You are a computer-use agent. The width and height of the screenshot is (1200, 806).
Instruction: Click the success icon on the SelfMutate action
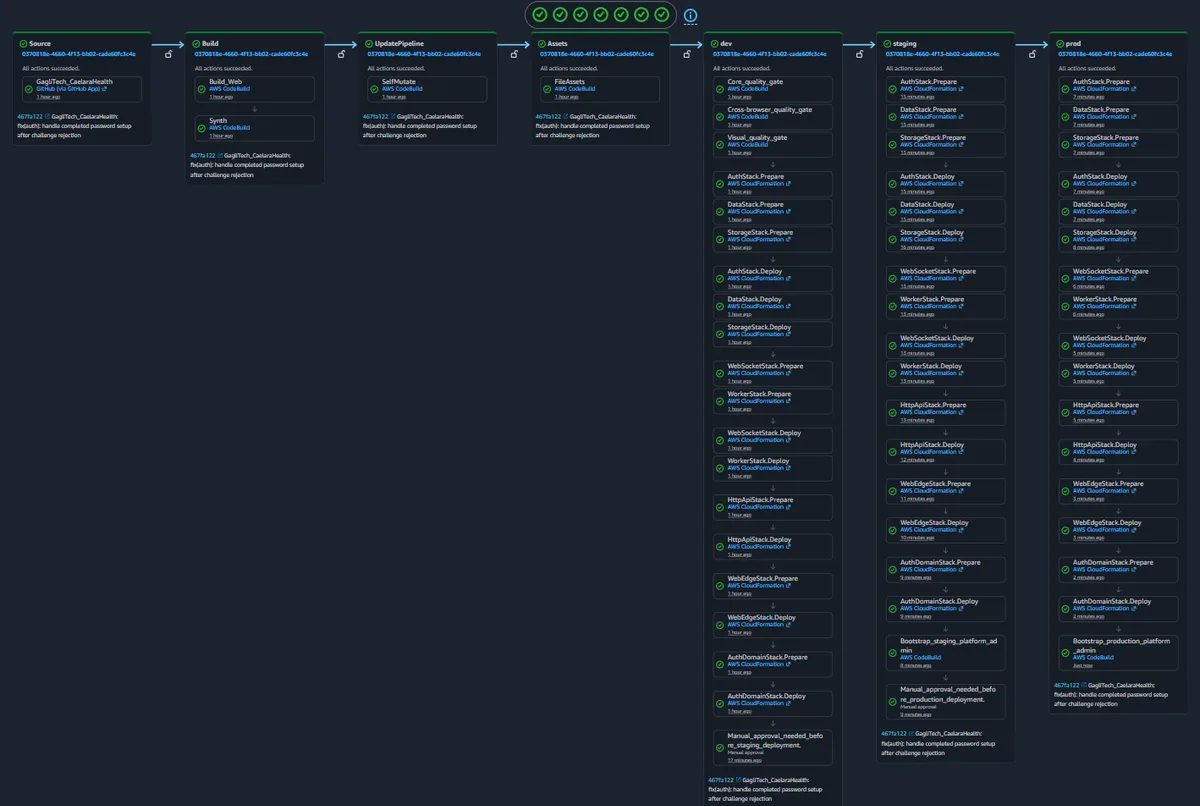pos(373,89)
